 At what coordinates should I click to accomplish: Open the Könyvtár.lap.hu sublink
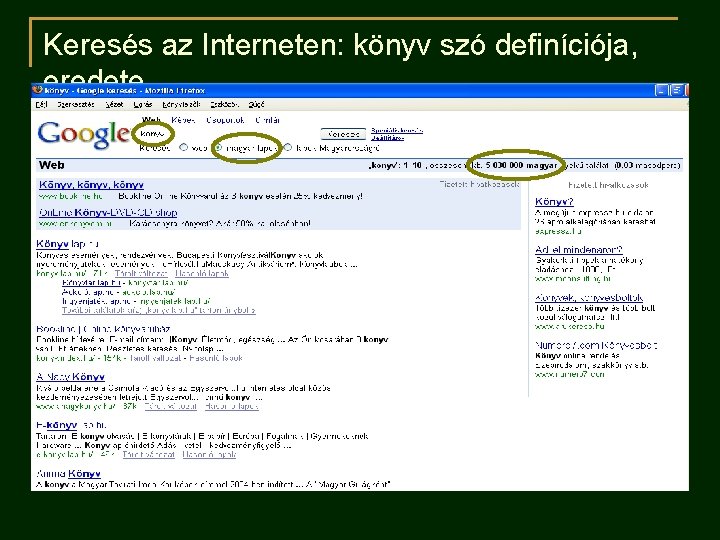(x=91, y=283)
